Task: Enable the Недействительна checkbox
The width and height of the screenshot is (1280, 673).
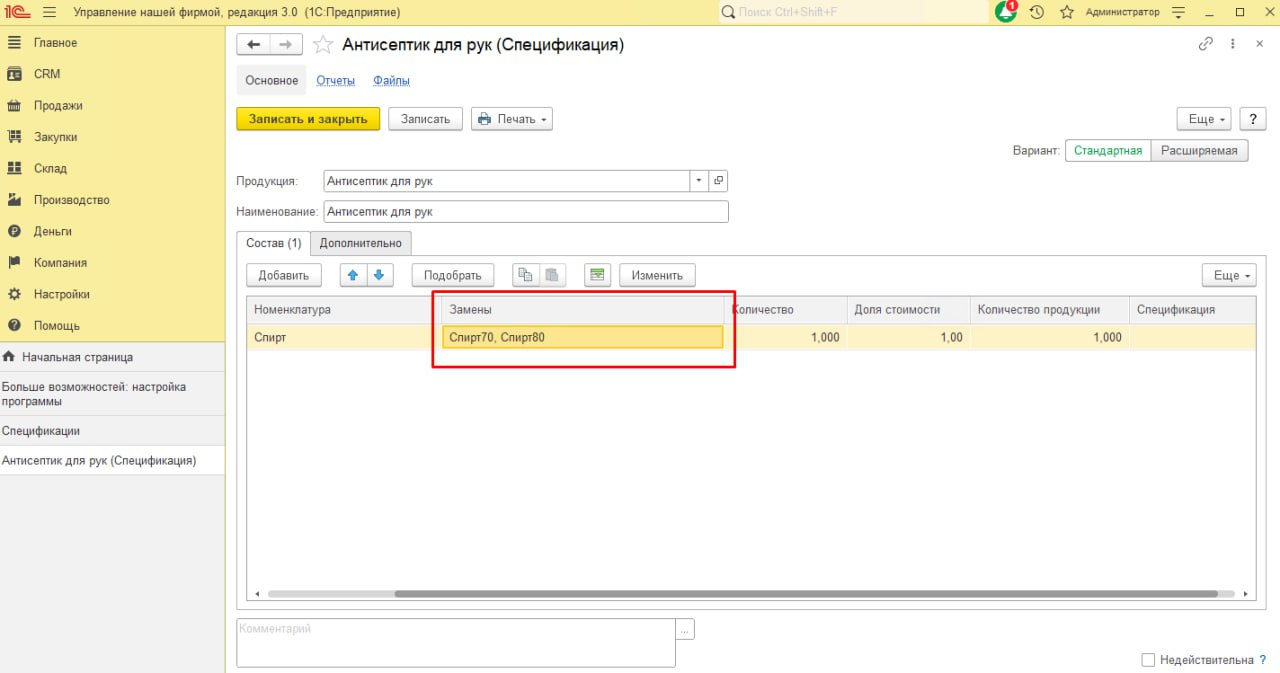Action: [1148, 660]
